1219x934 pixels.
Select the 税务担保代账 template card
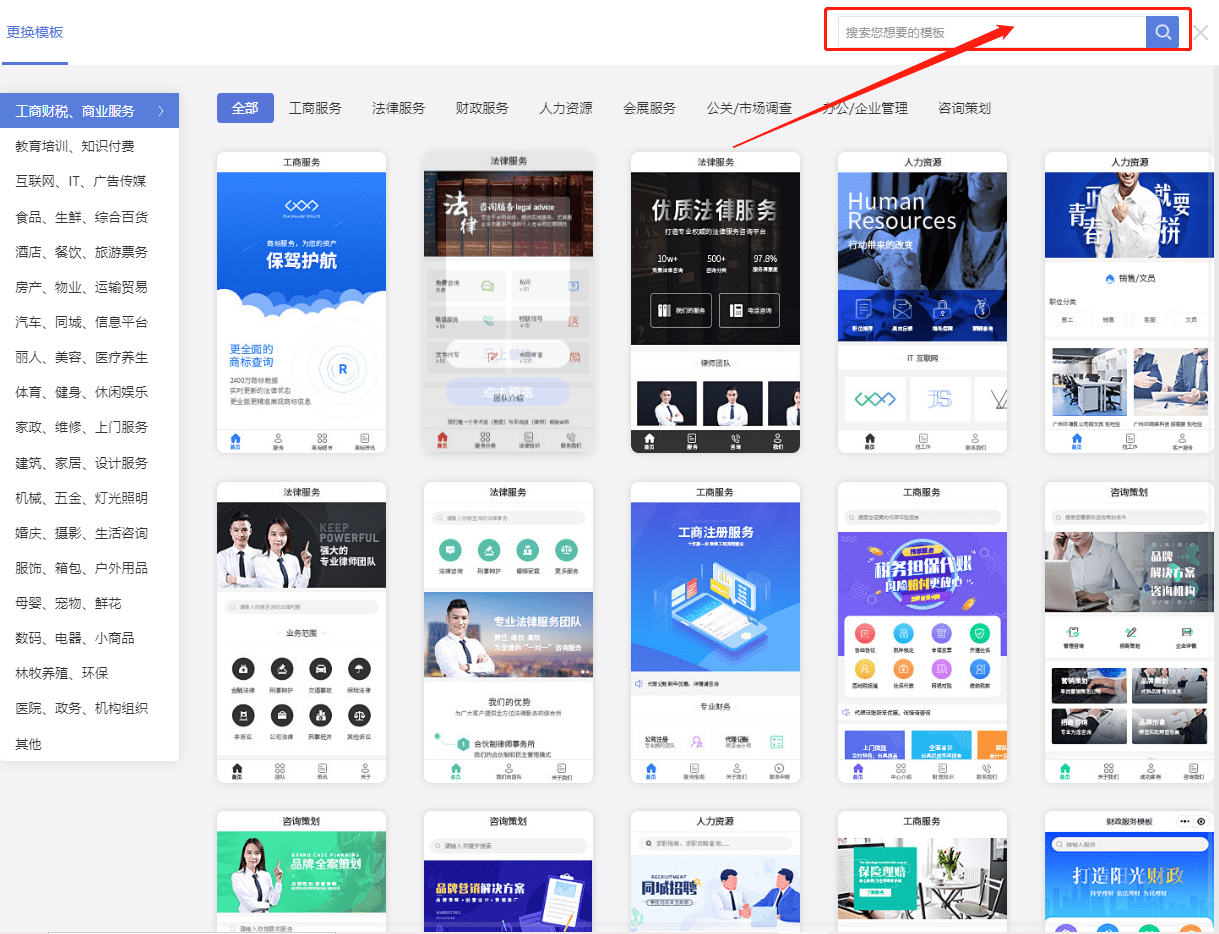[x=922, y=632]
